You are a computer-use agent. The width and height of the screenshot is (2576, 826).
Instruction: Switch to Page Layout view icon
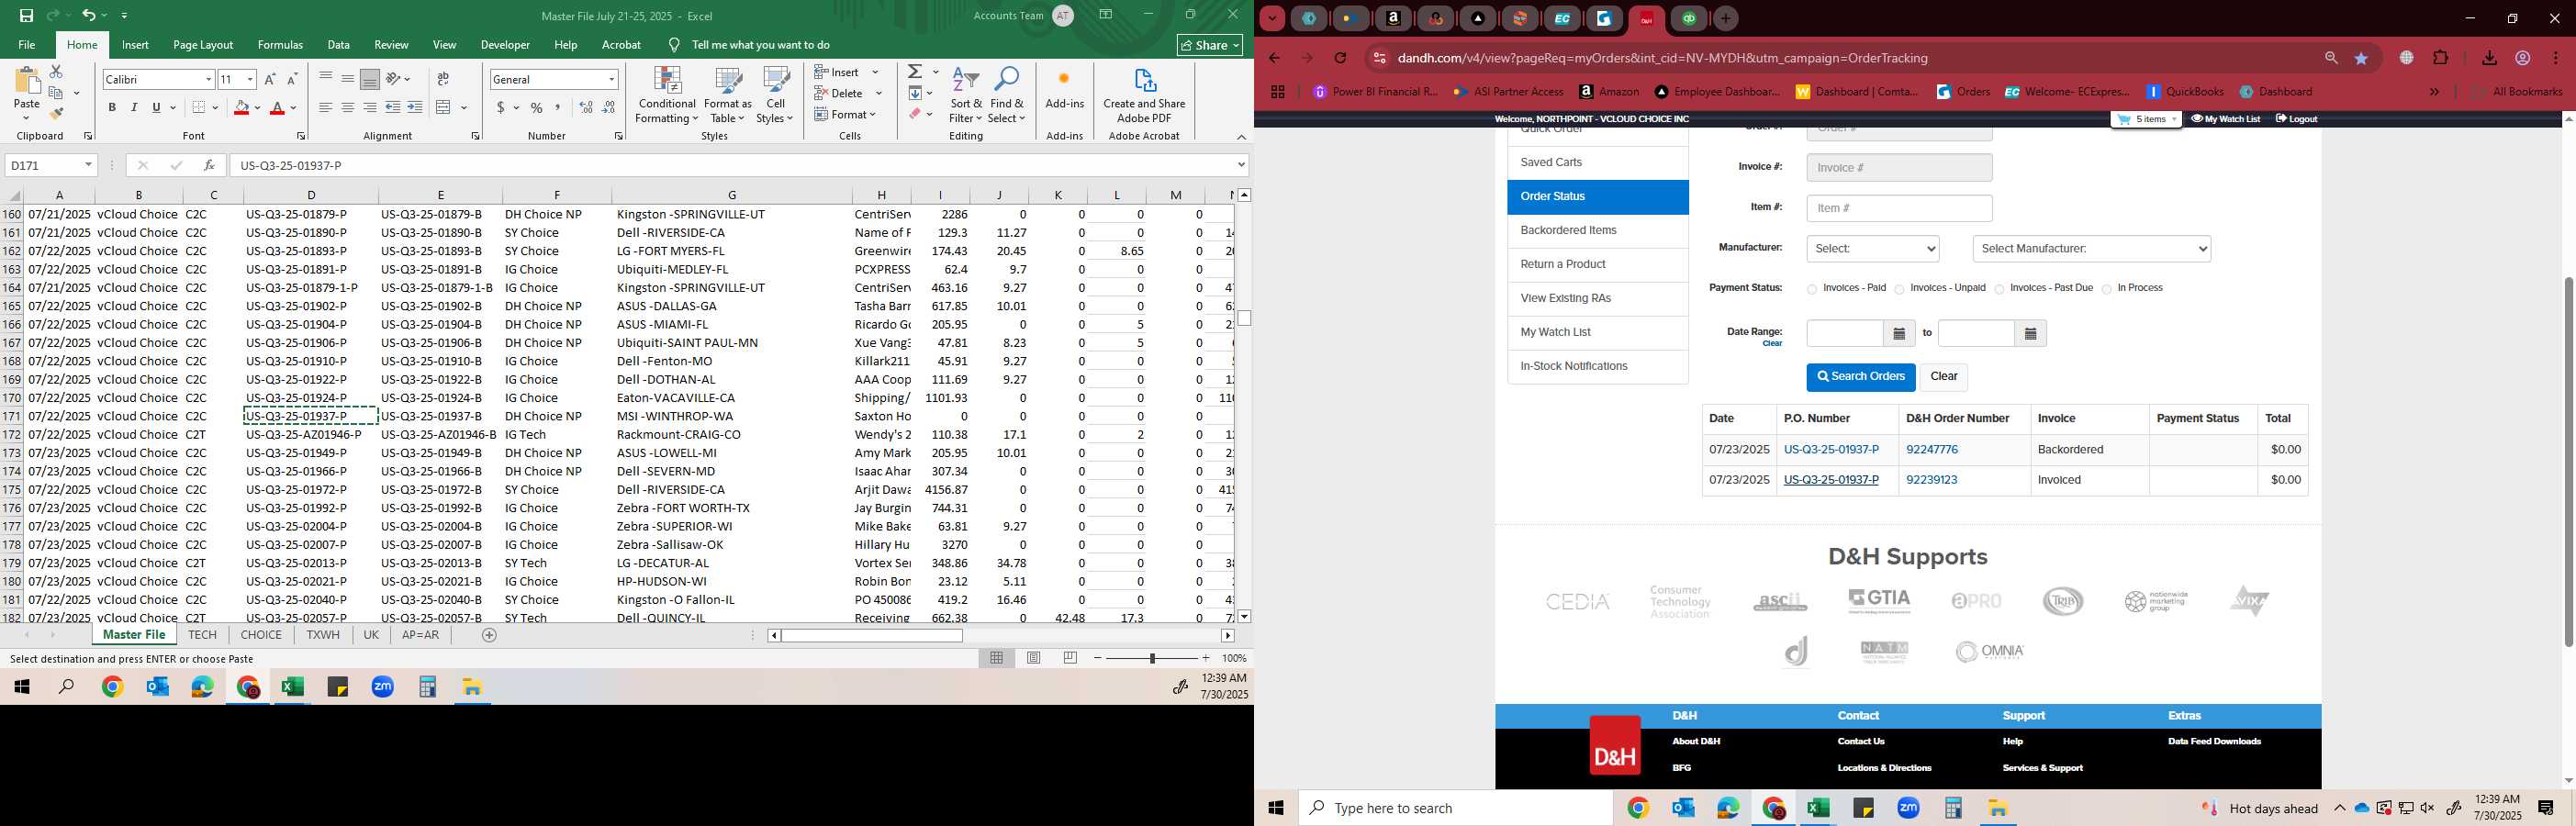1033,658
